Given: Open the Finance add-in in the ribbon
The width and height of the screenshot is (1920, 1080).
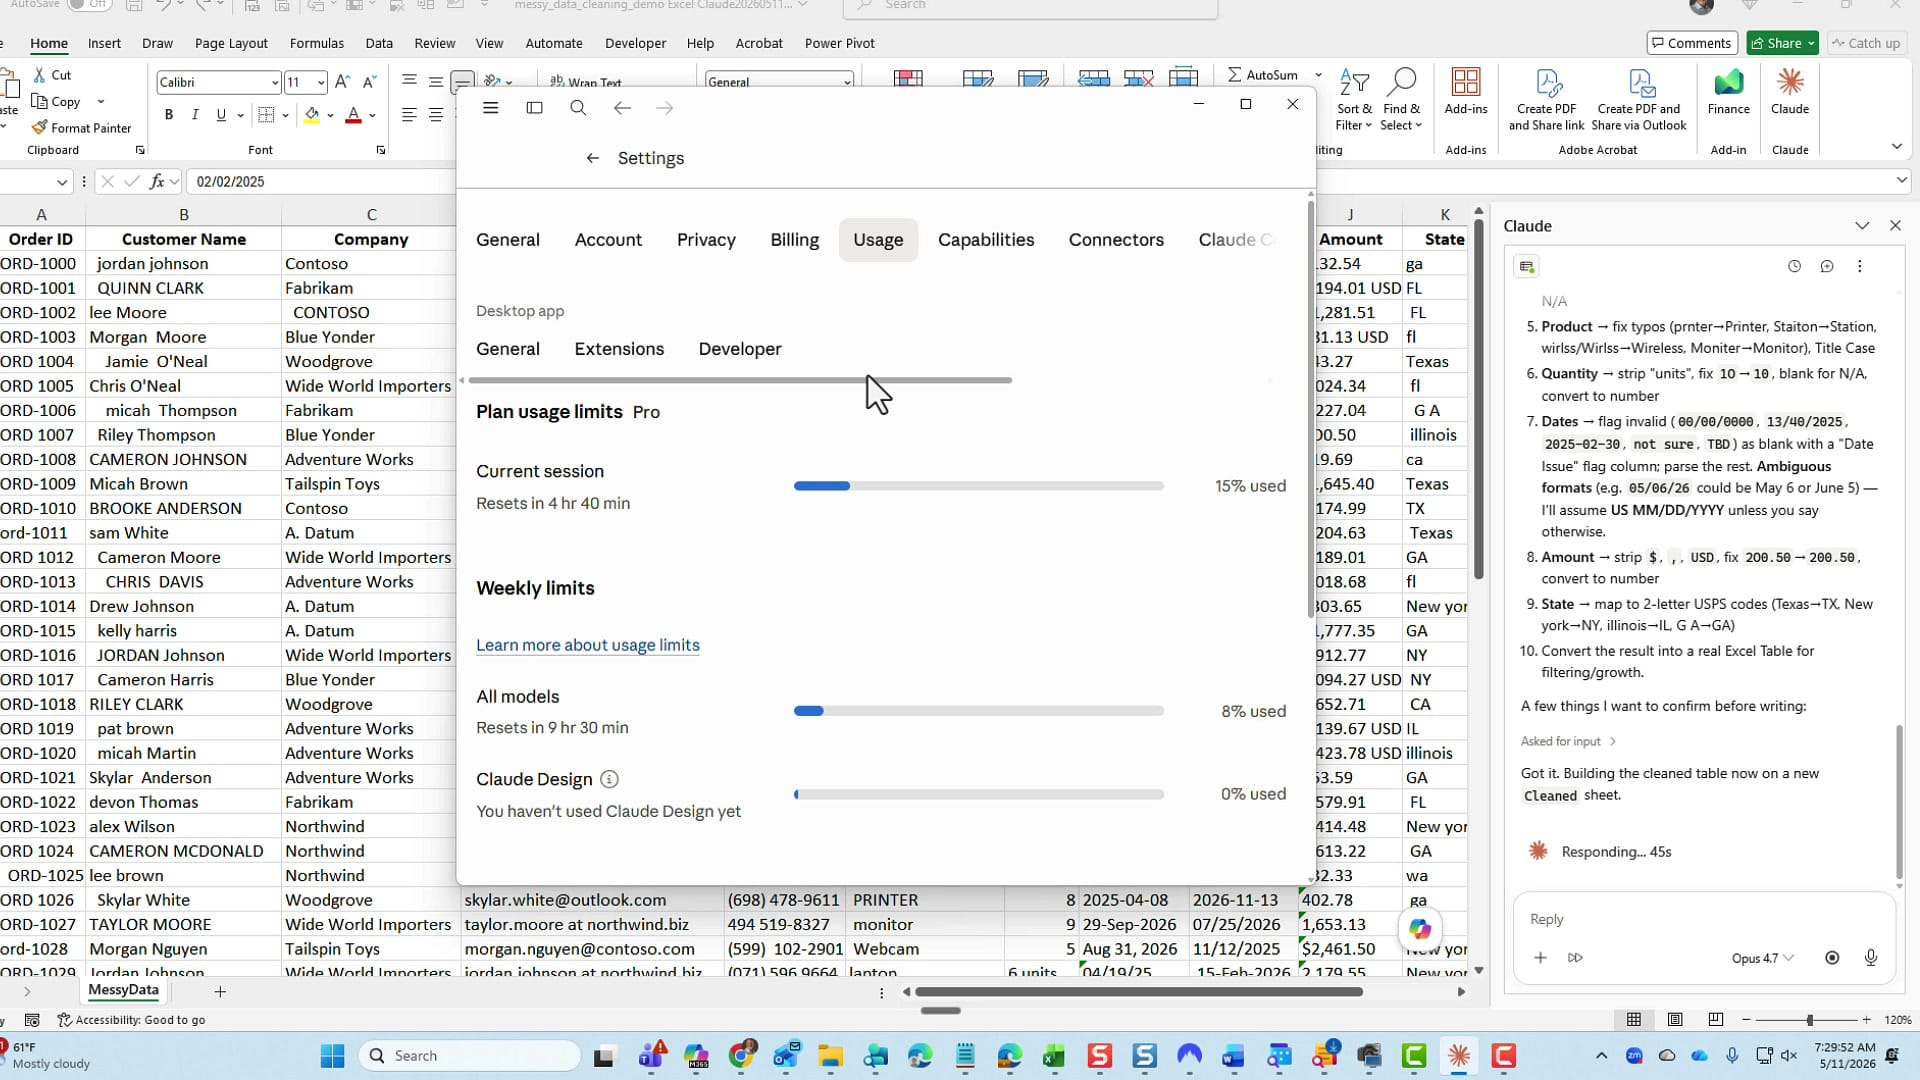Looking at the screenshot, I should (1729, 92).
